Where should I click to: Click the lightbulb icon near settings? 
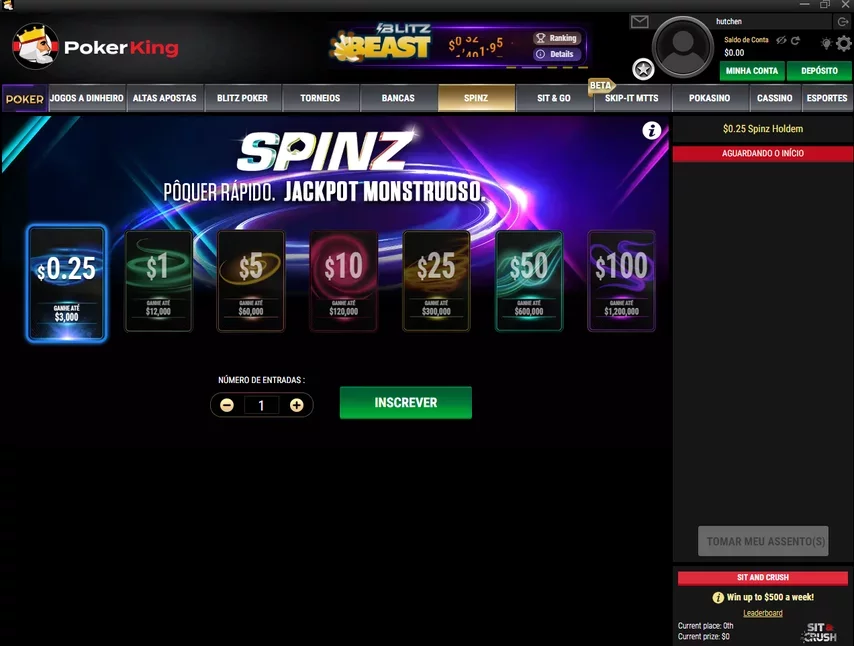coord(826,43)
